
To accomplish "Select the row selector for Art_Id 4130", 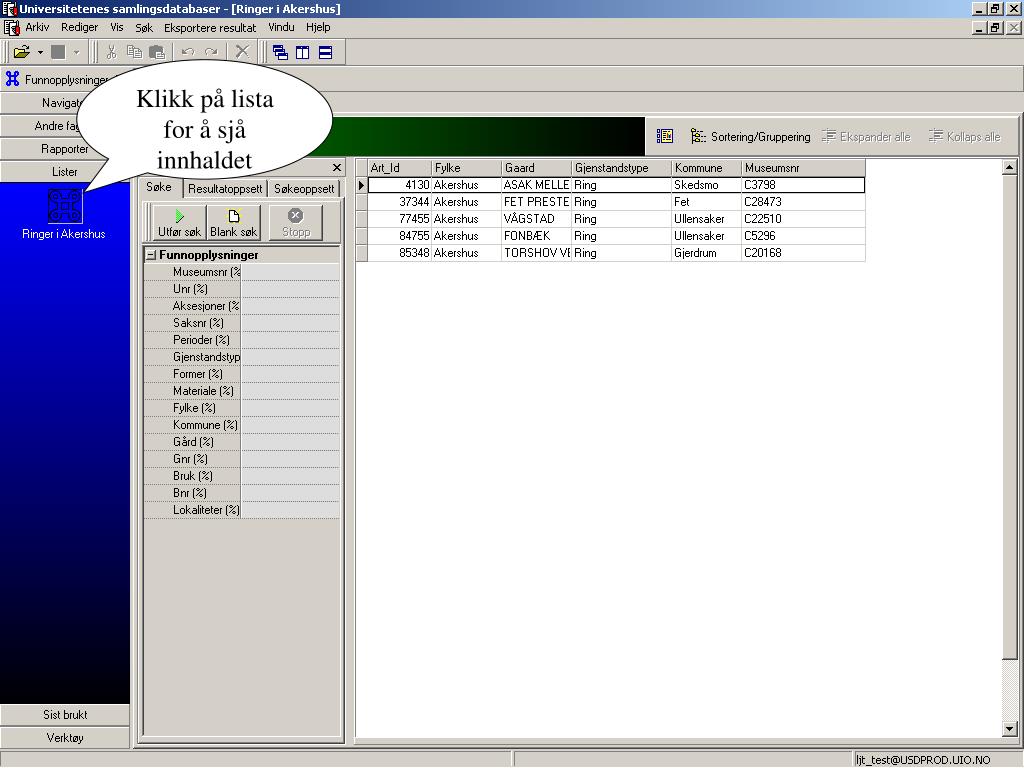I will coord(361,185).
